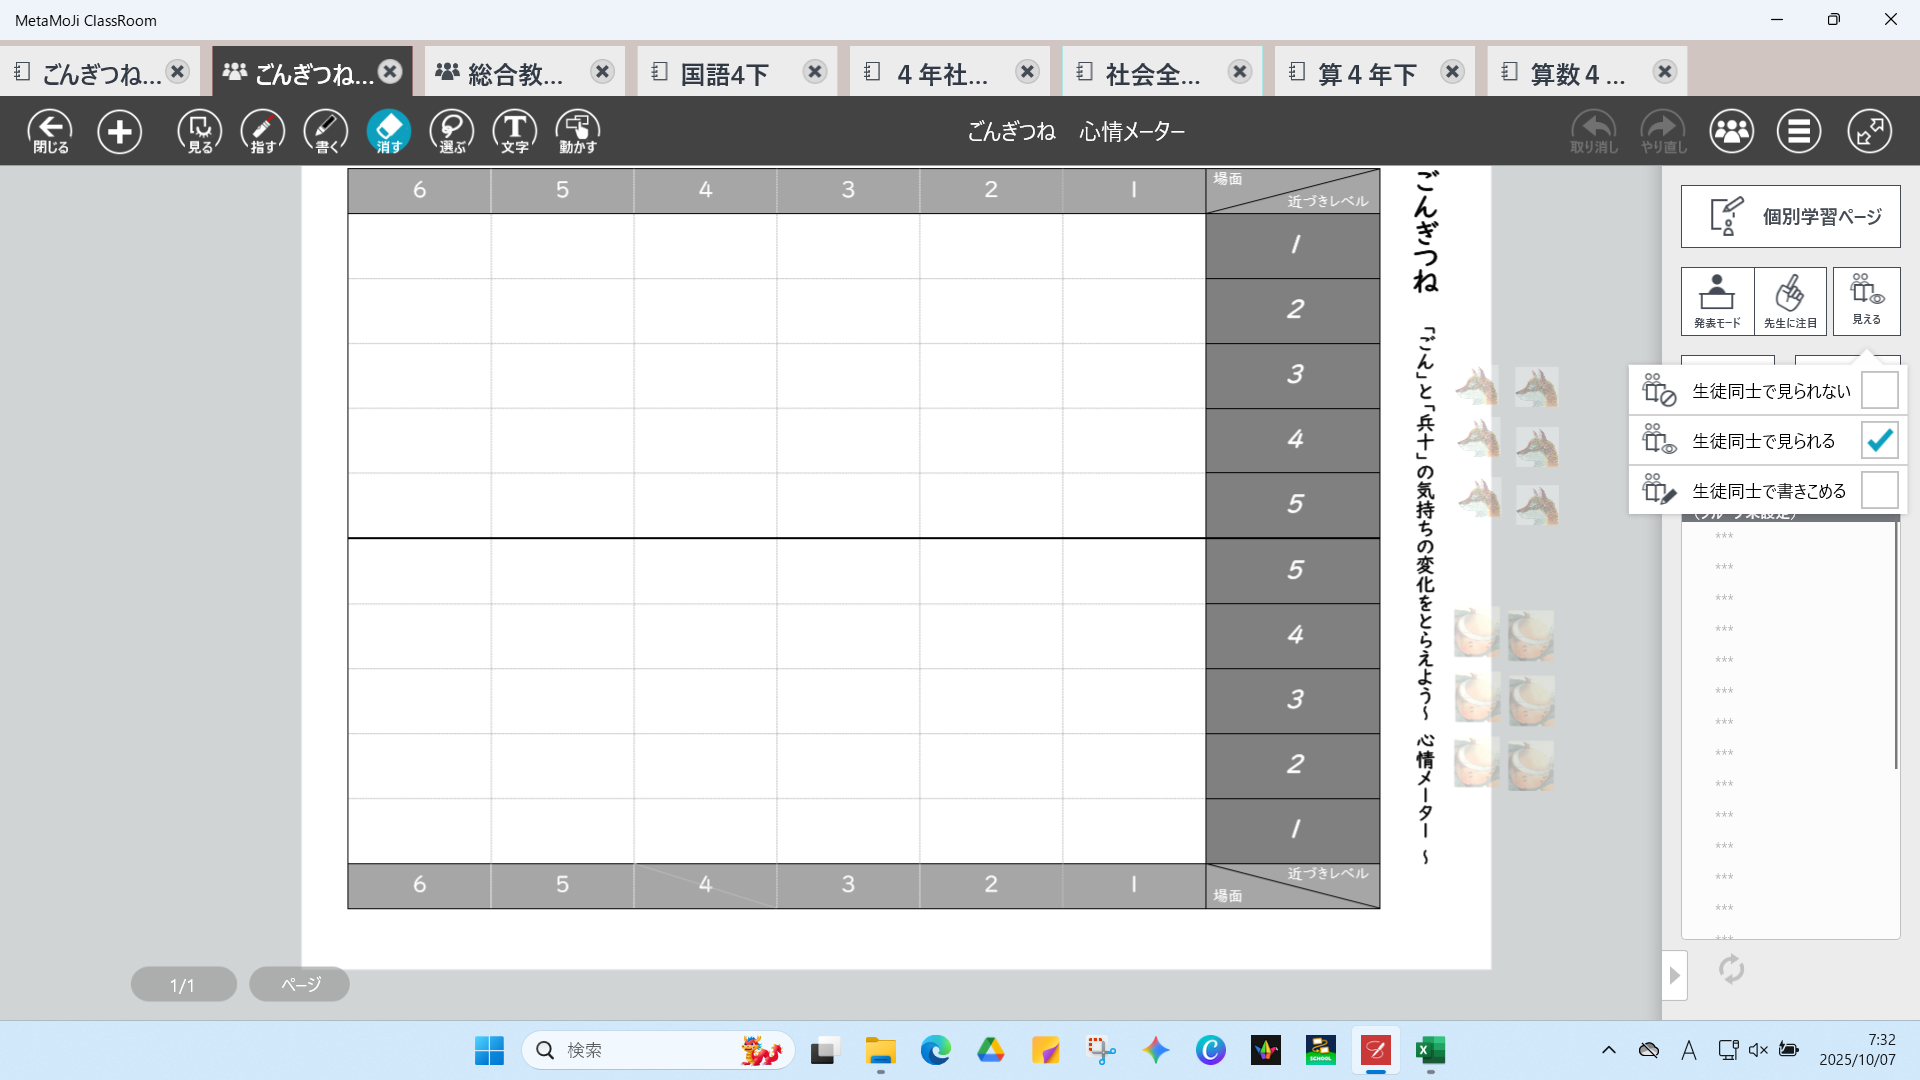Open Excel from the Windows taskbar
The height and width of the screenshot is (1080, 1920).
point(1430,1050)
